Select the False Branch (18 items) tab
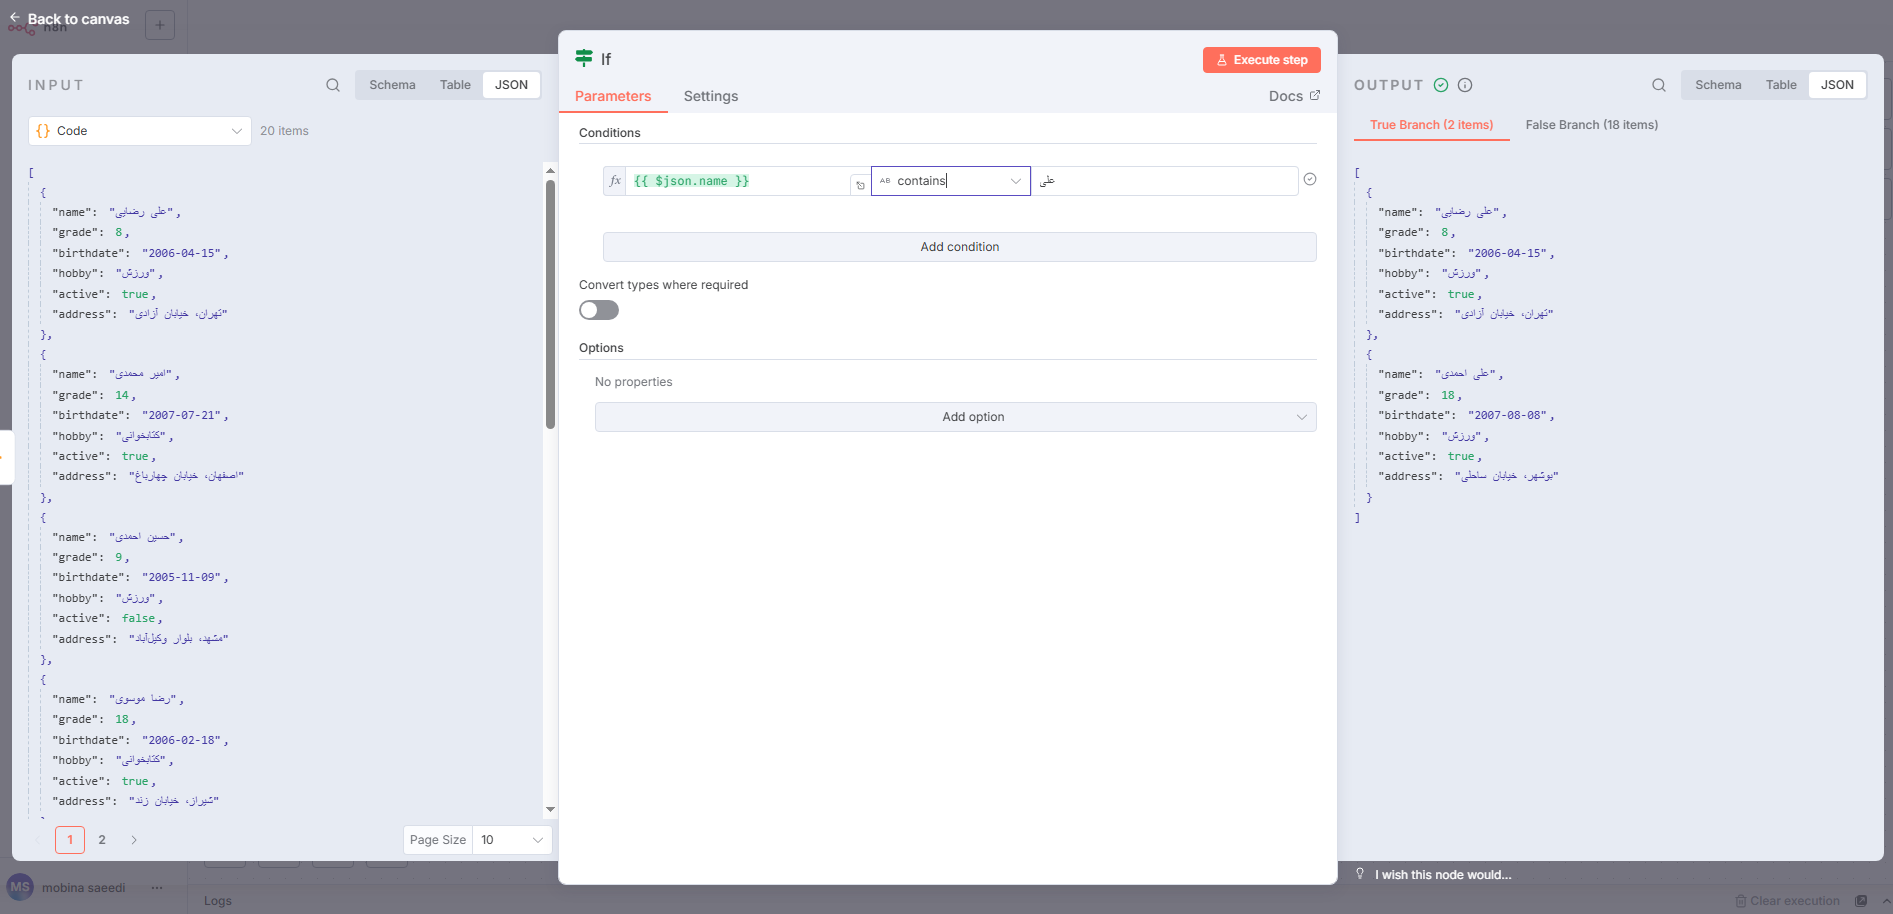 click(x=1591, y=125)
